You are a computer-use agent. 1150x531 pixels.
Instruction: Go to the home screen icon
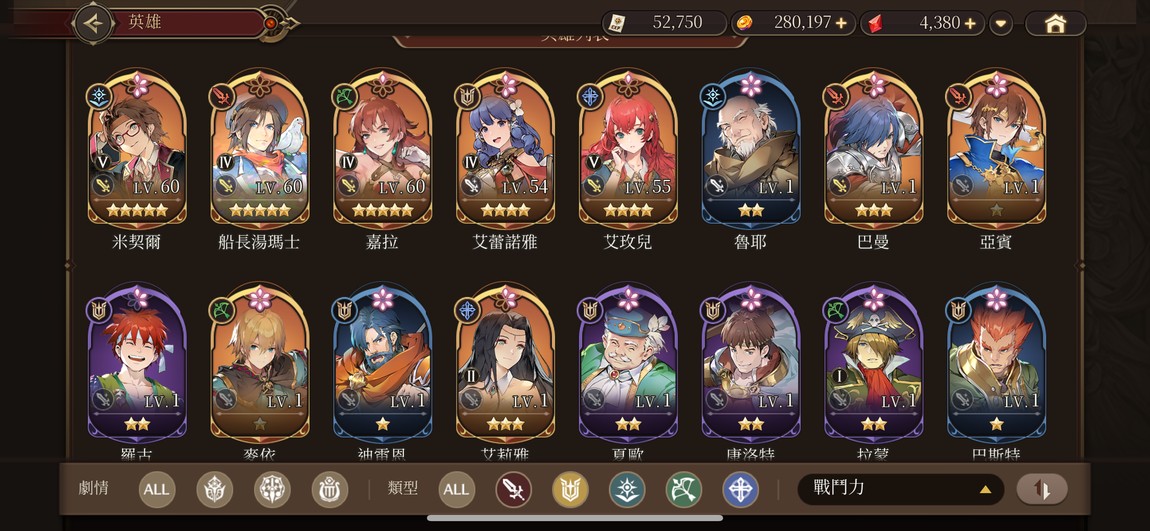1055,23
